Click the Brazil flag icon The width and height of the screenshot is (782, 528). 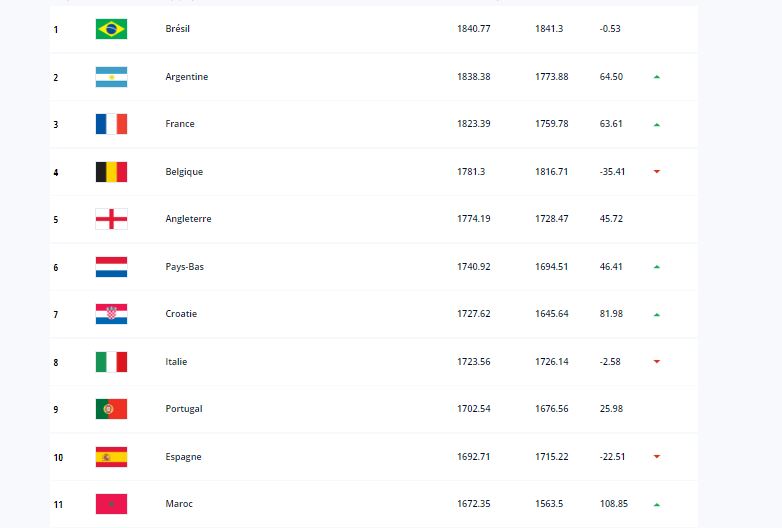[x=111, y=29]
